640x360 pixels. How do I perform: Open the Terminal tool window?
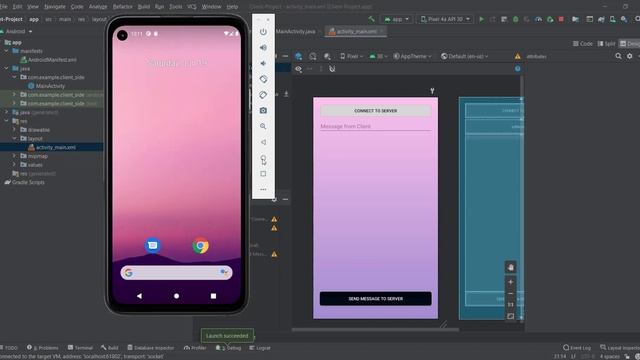[80, 348]
